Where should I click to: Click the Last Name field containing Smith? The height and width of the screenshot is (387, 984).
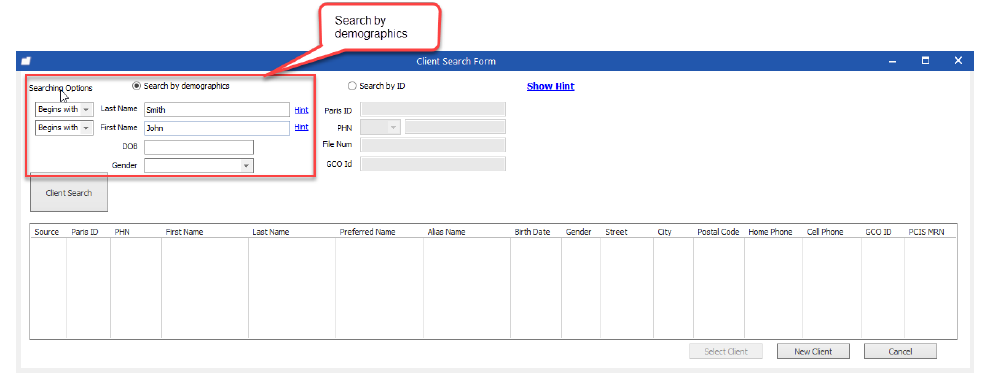click(217, 109)
